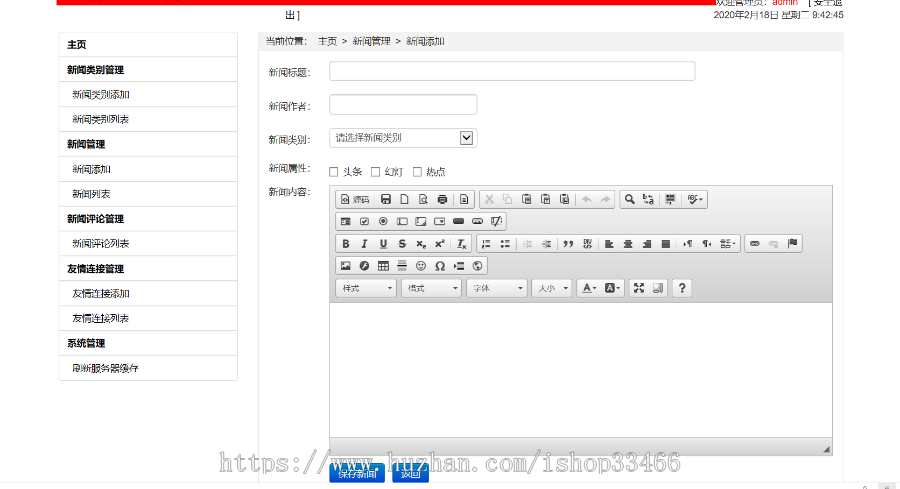900x489 pixels.
Task: Toggle Italic formatting
Action: click(x=364, y=244)
